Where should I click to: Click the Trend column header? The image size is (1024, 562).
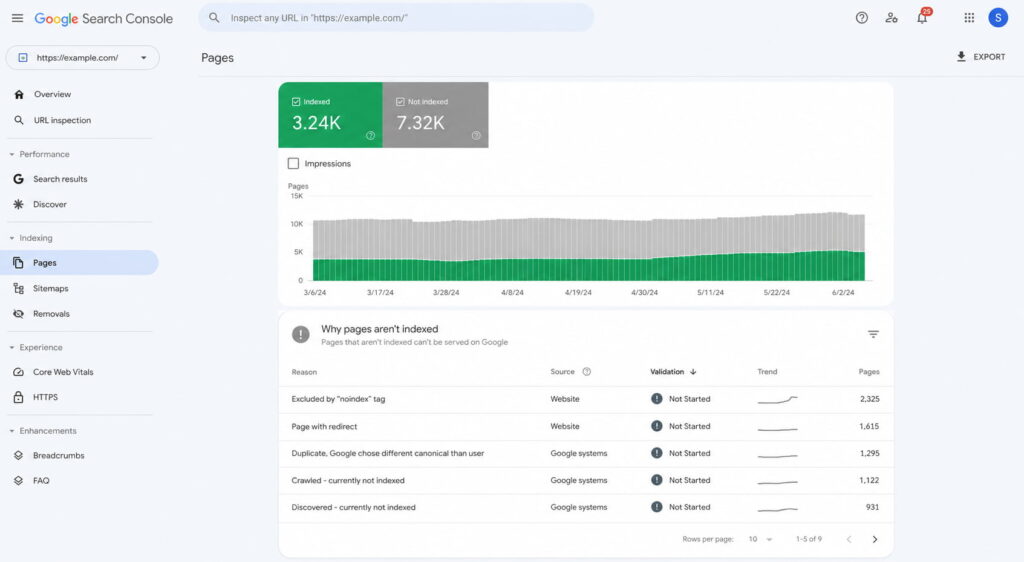pyautogui.click(x=767, y=372)
